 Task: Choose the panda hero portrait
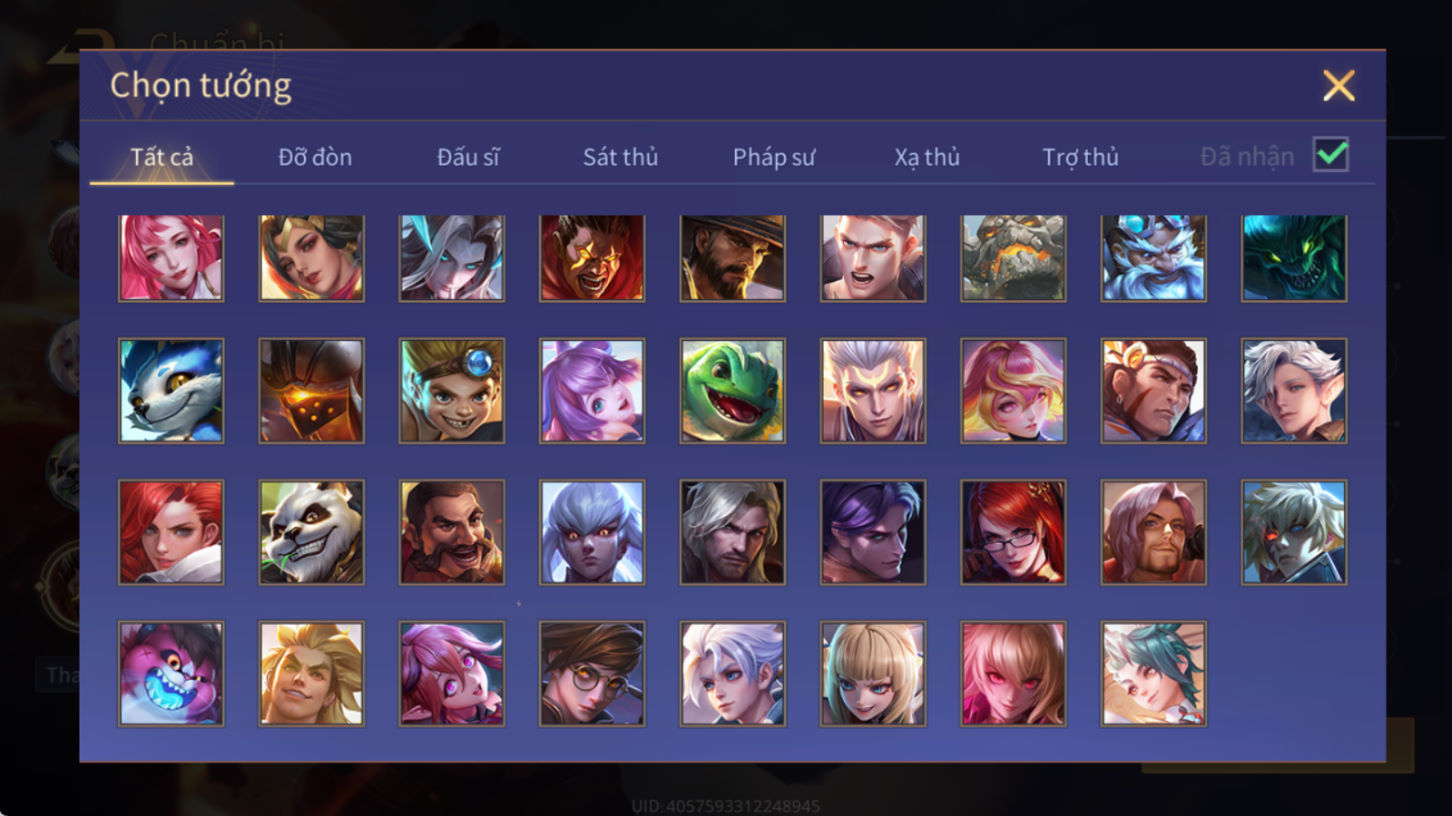311,532
